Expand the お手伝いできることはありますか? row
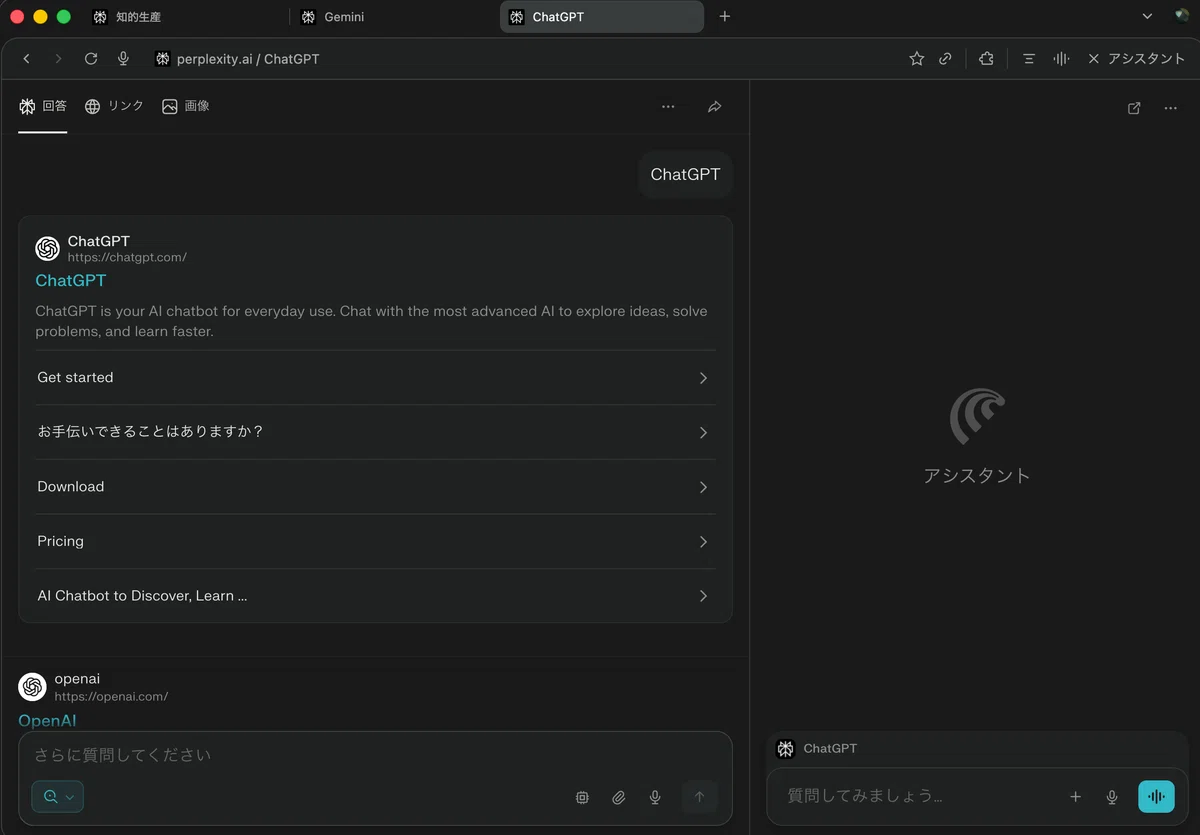The width and height of the screenshot is (1200, 835). point(375,432)
